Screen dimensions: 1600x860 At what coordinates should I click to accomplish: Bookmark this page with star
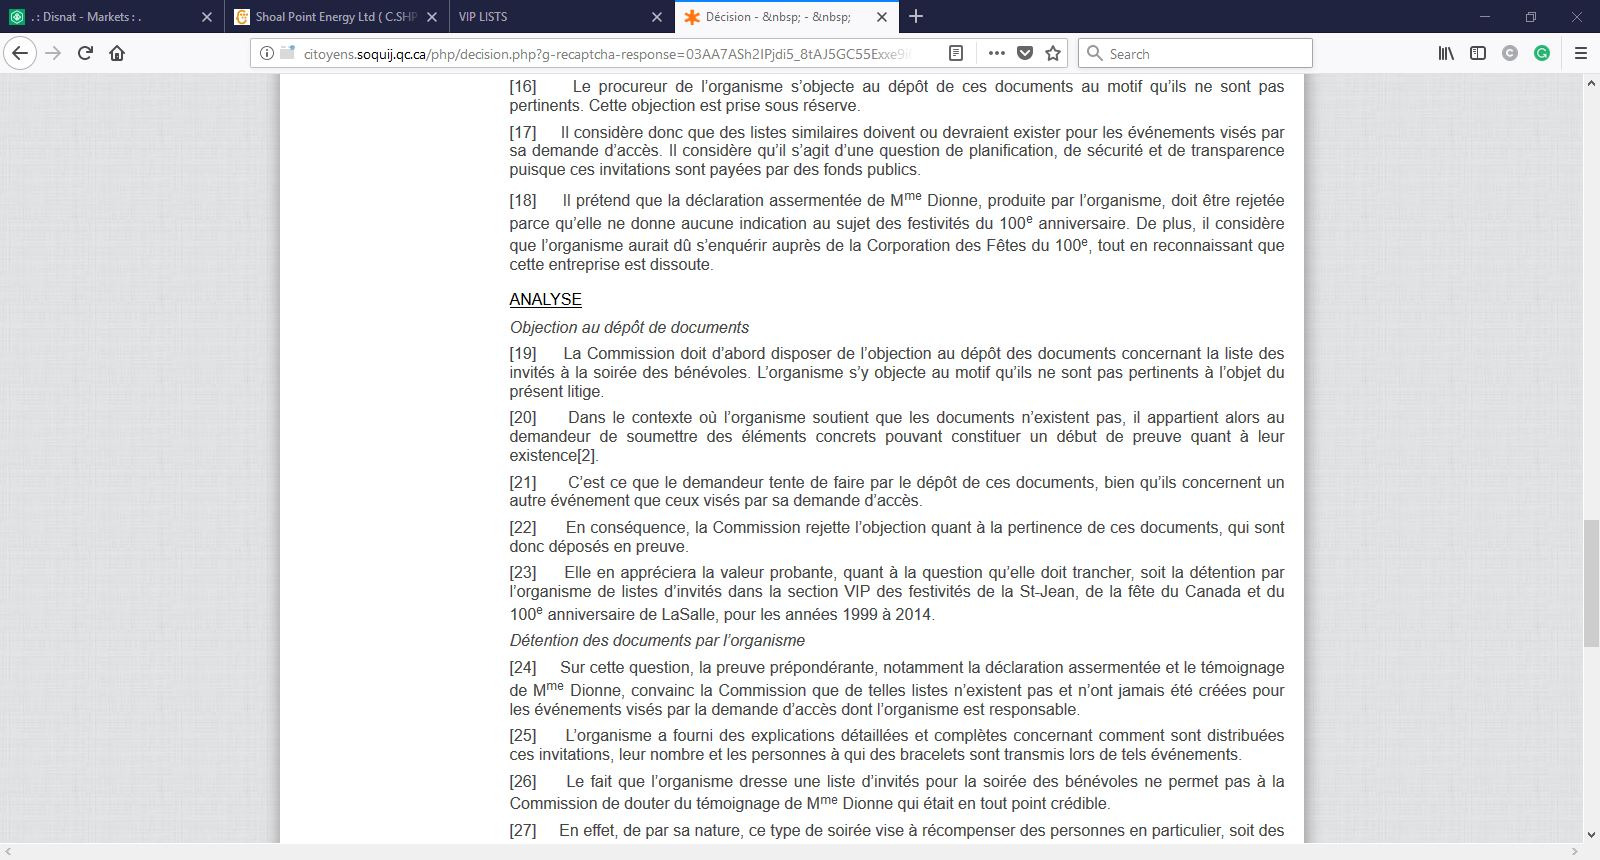[1053, 53]
